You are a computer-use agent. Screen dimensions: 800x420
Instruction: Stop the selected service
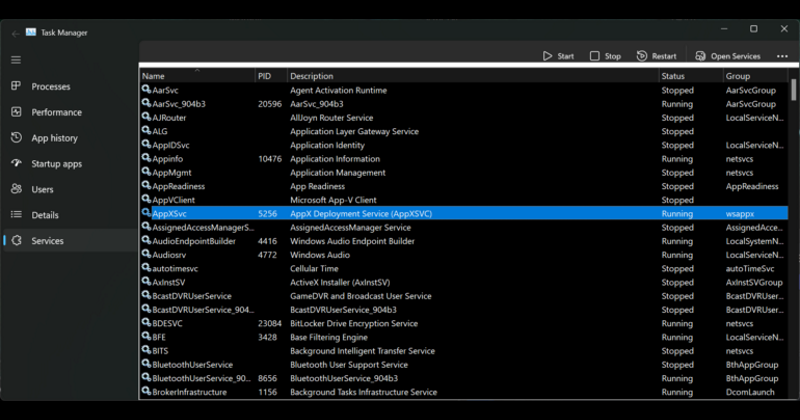(605, 56)
